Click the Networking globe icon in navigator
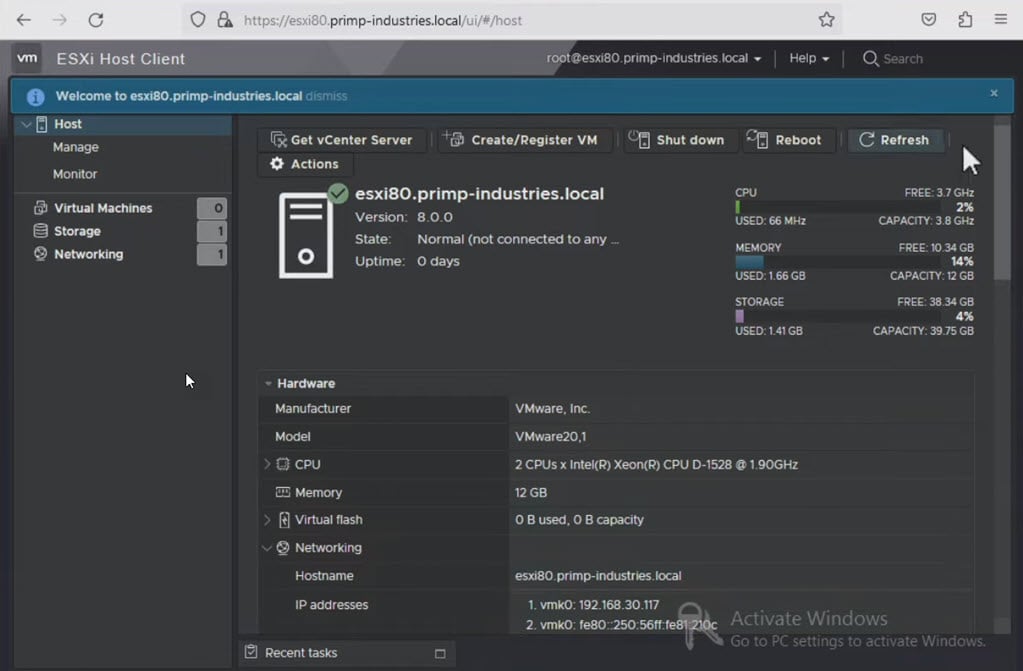 tap(40, 254)
